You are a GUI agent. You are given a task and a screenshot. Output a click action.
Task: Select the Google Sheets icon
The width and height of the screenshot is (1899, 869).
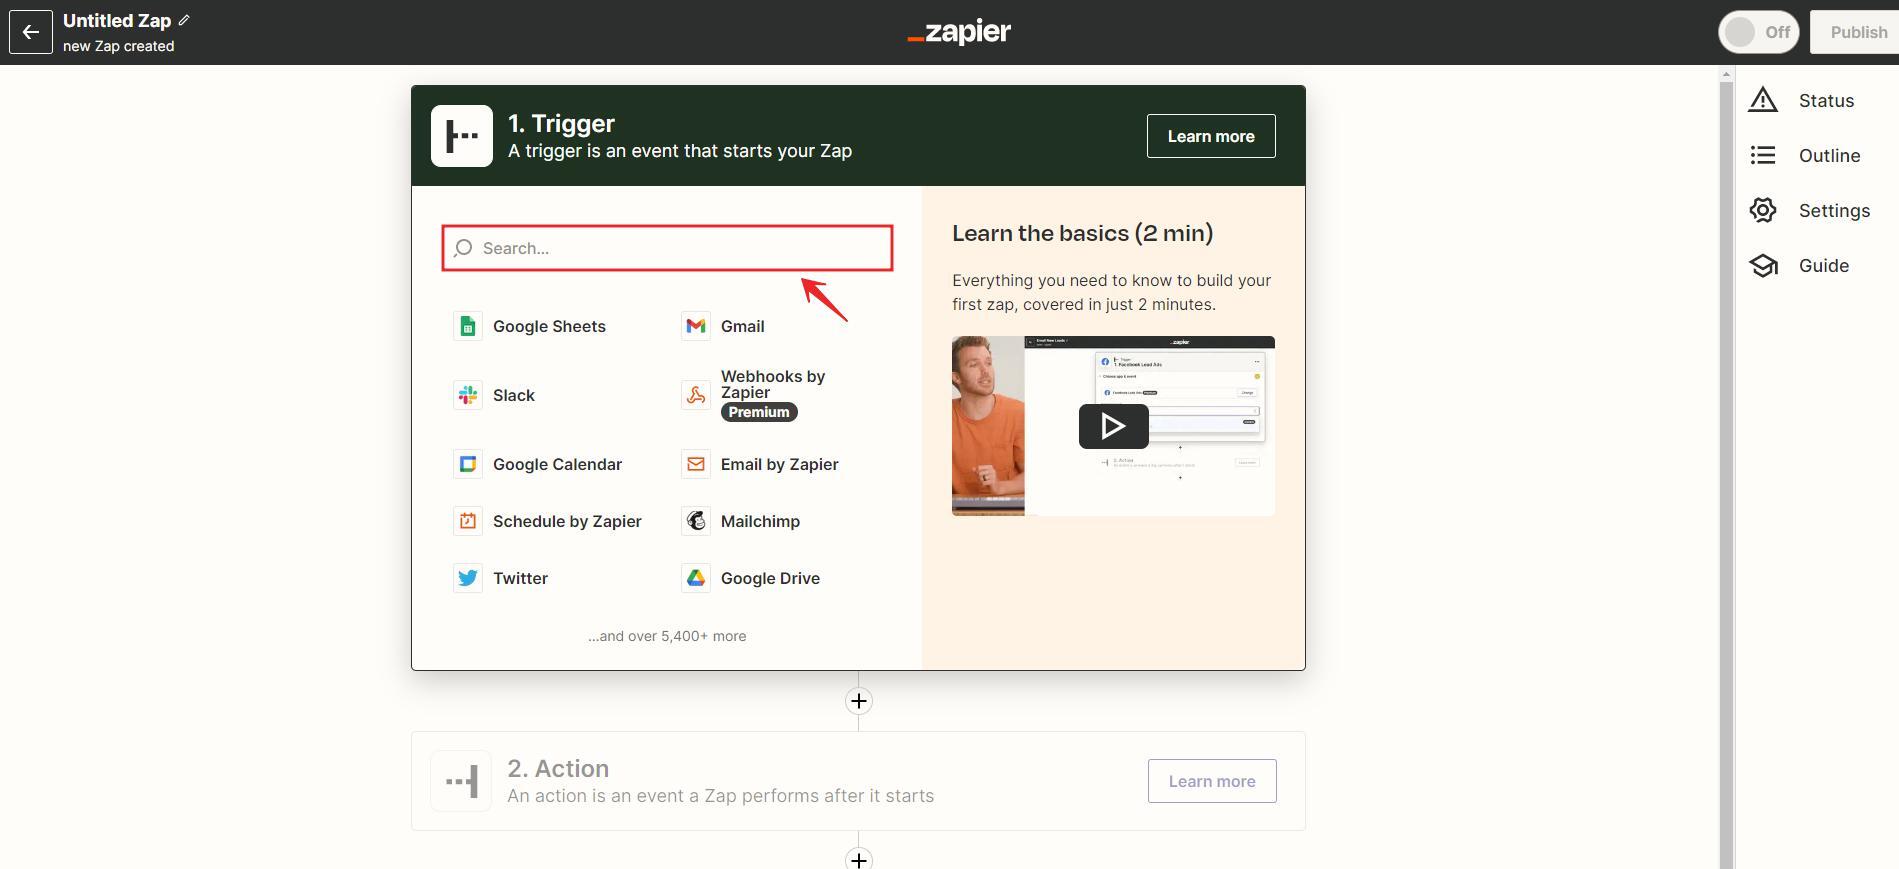[467, 326]
